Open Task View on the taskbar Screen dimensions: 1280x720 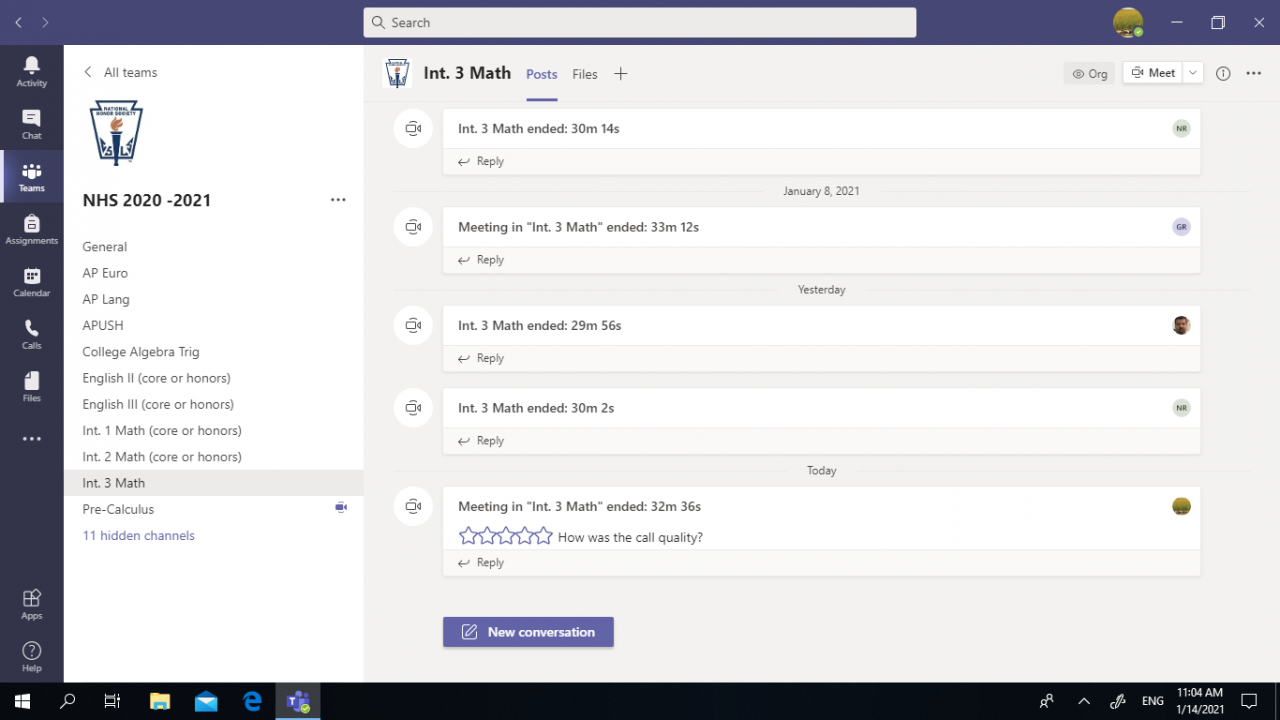click(113, 701)
